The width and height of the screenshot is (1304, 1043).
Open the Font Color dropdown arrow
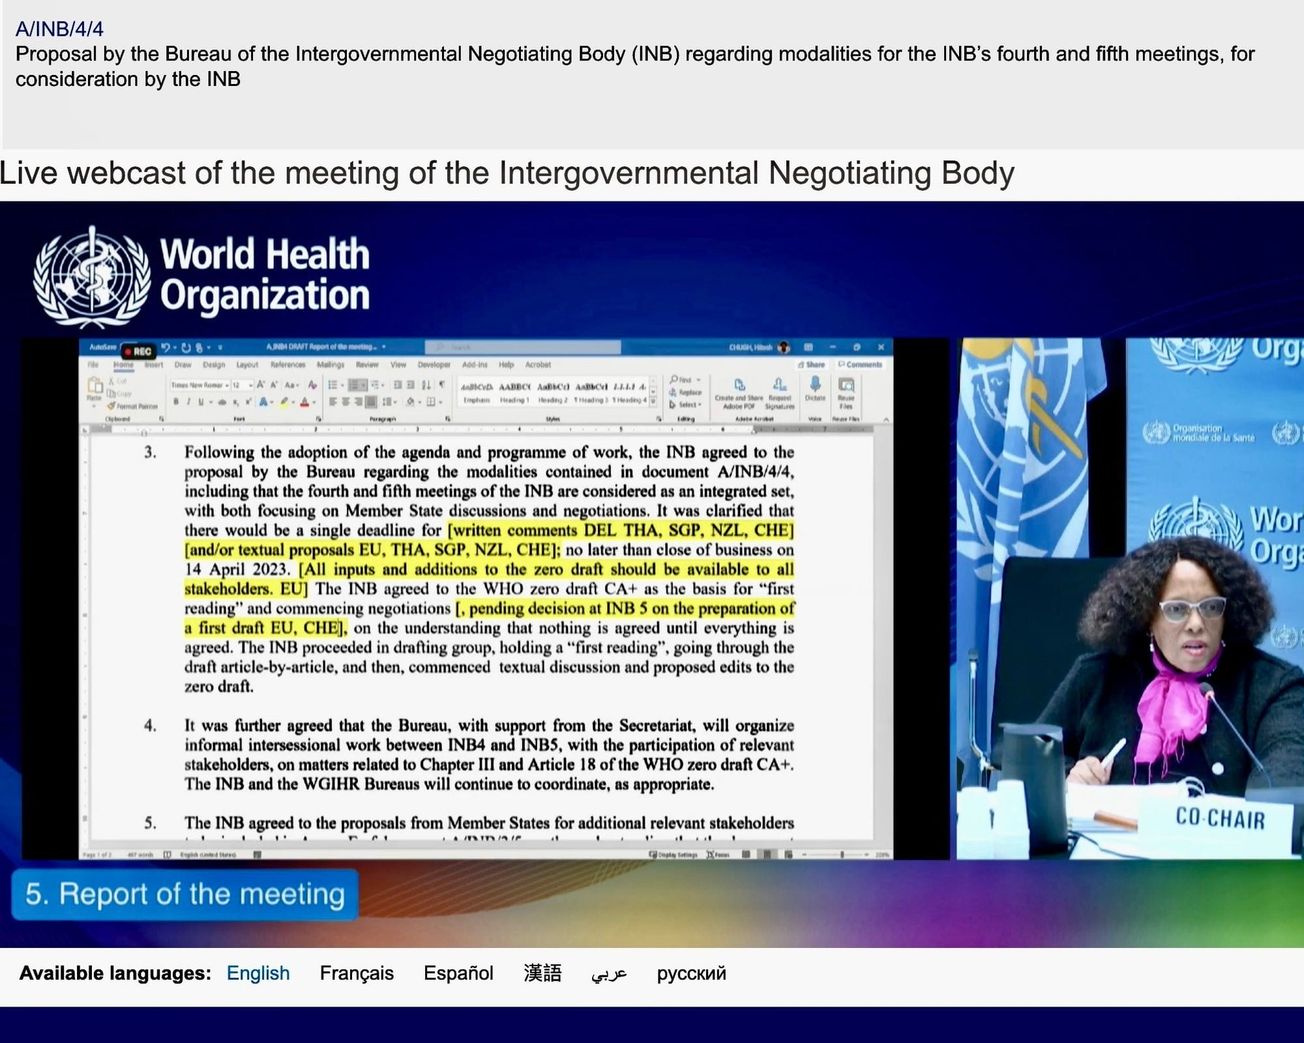[x=314, y=403]
